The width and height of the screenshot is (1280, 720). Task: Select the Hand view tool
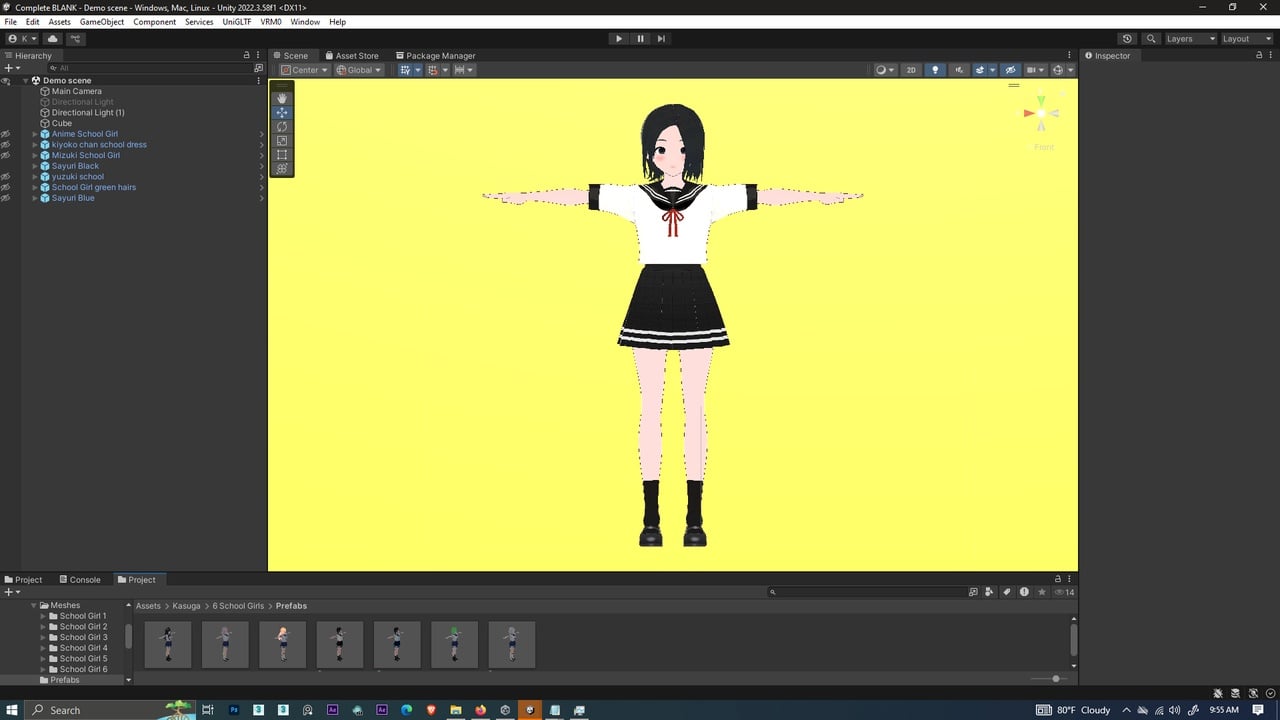click(282, 98)
